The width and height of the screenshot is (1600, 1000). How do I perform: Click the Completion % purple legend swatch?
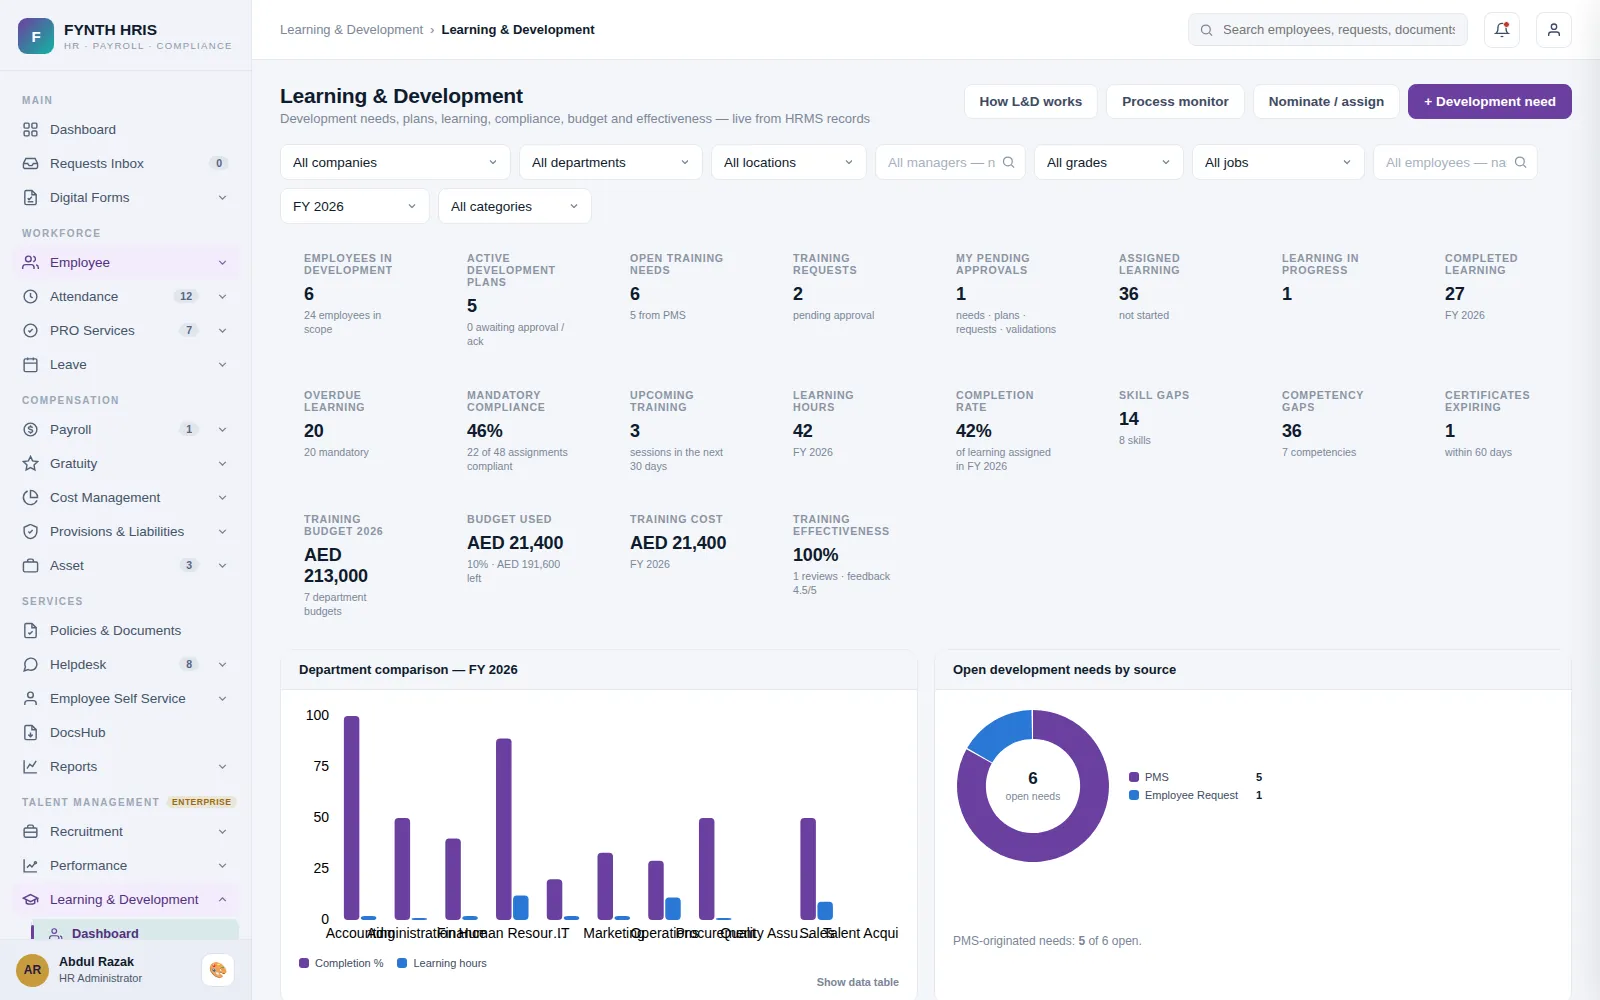304,963
